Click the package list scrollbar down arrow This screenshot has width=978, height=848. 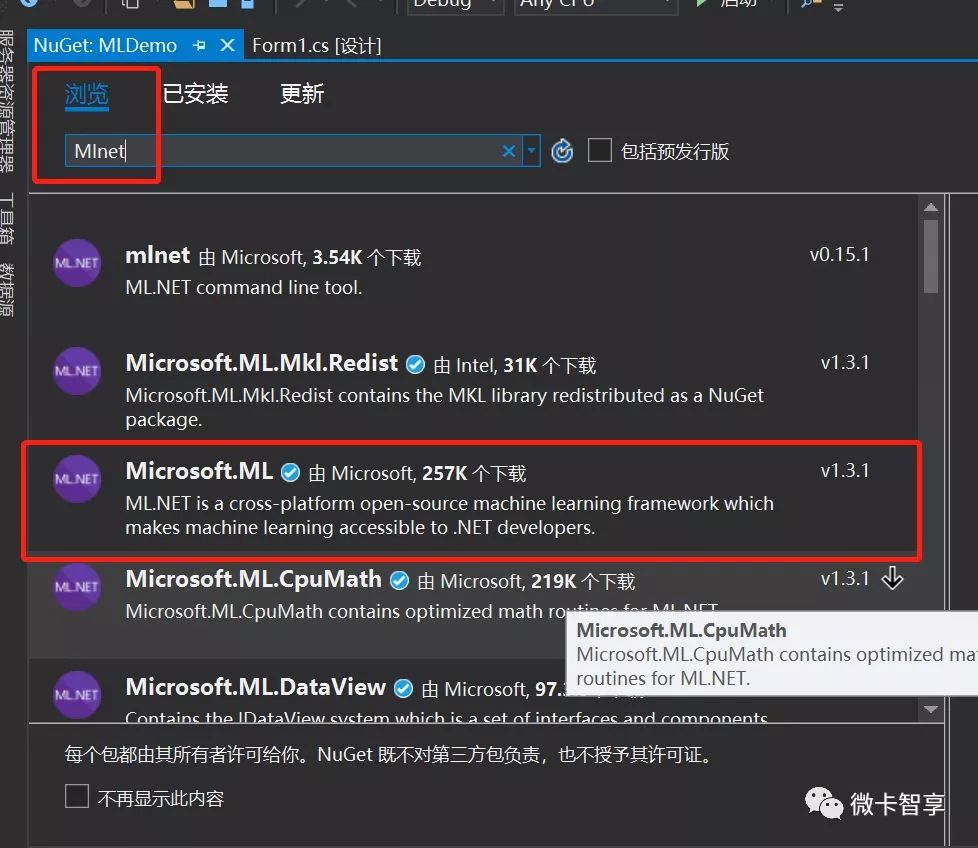[931, 709]
